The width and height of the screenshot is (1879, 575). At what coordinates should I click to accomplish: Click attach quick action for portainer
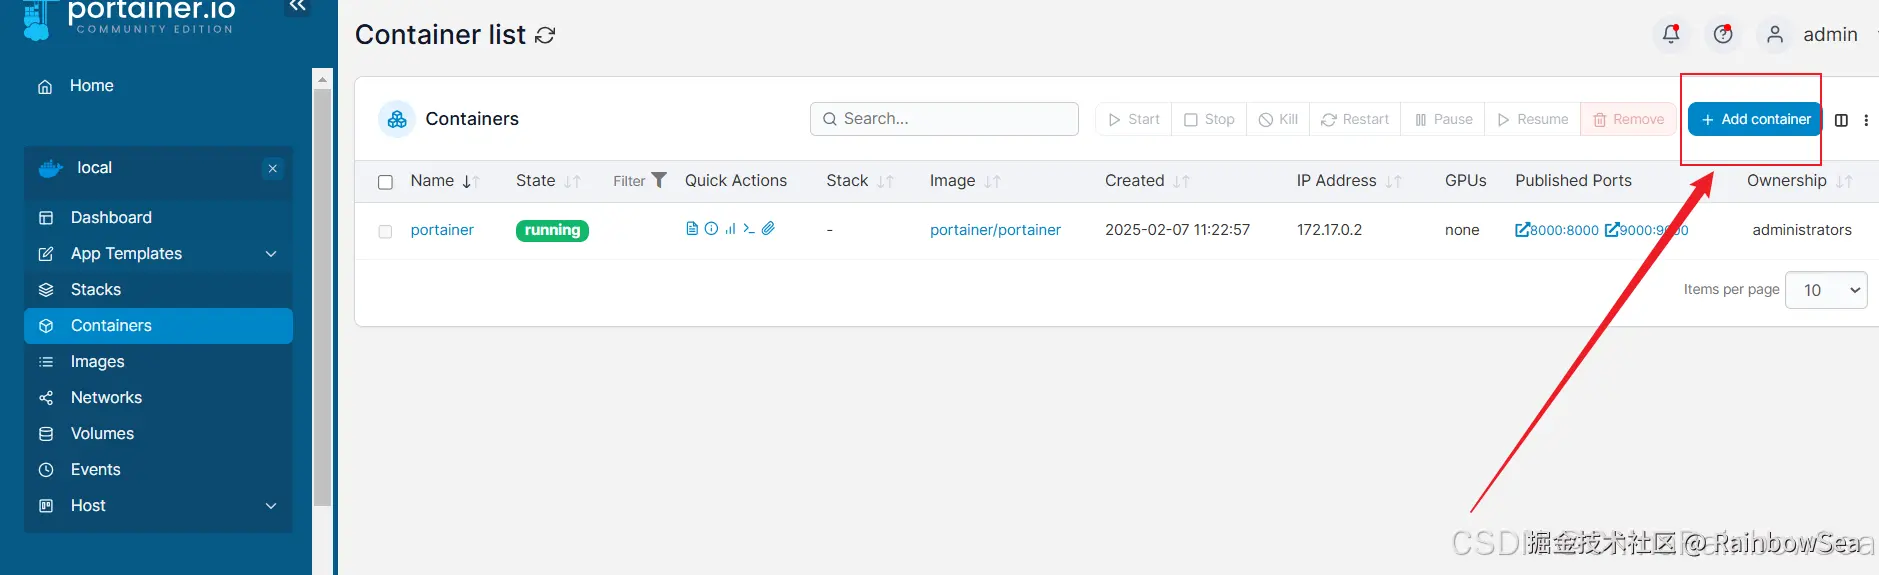coord(768,229)
